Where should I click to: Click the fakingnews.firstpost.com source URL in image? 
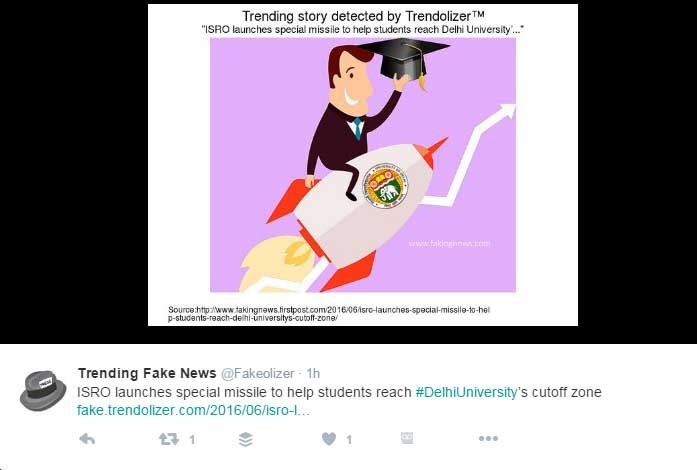328,313
